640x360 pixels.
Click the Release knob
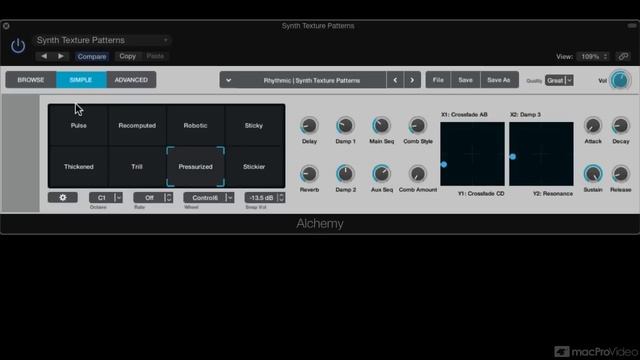click(x=620, y=174)
